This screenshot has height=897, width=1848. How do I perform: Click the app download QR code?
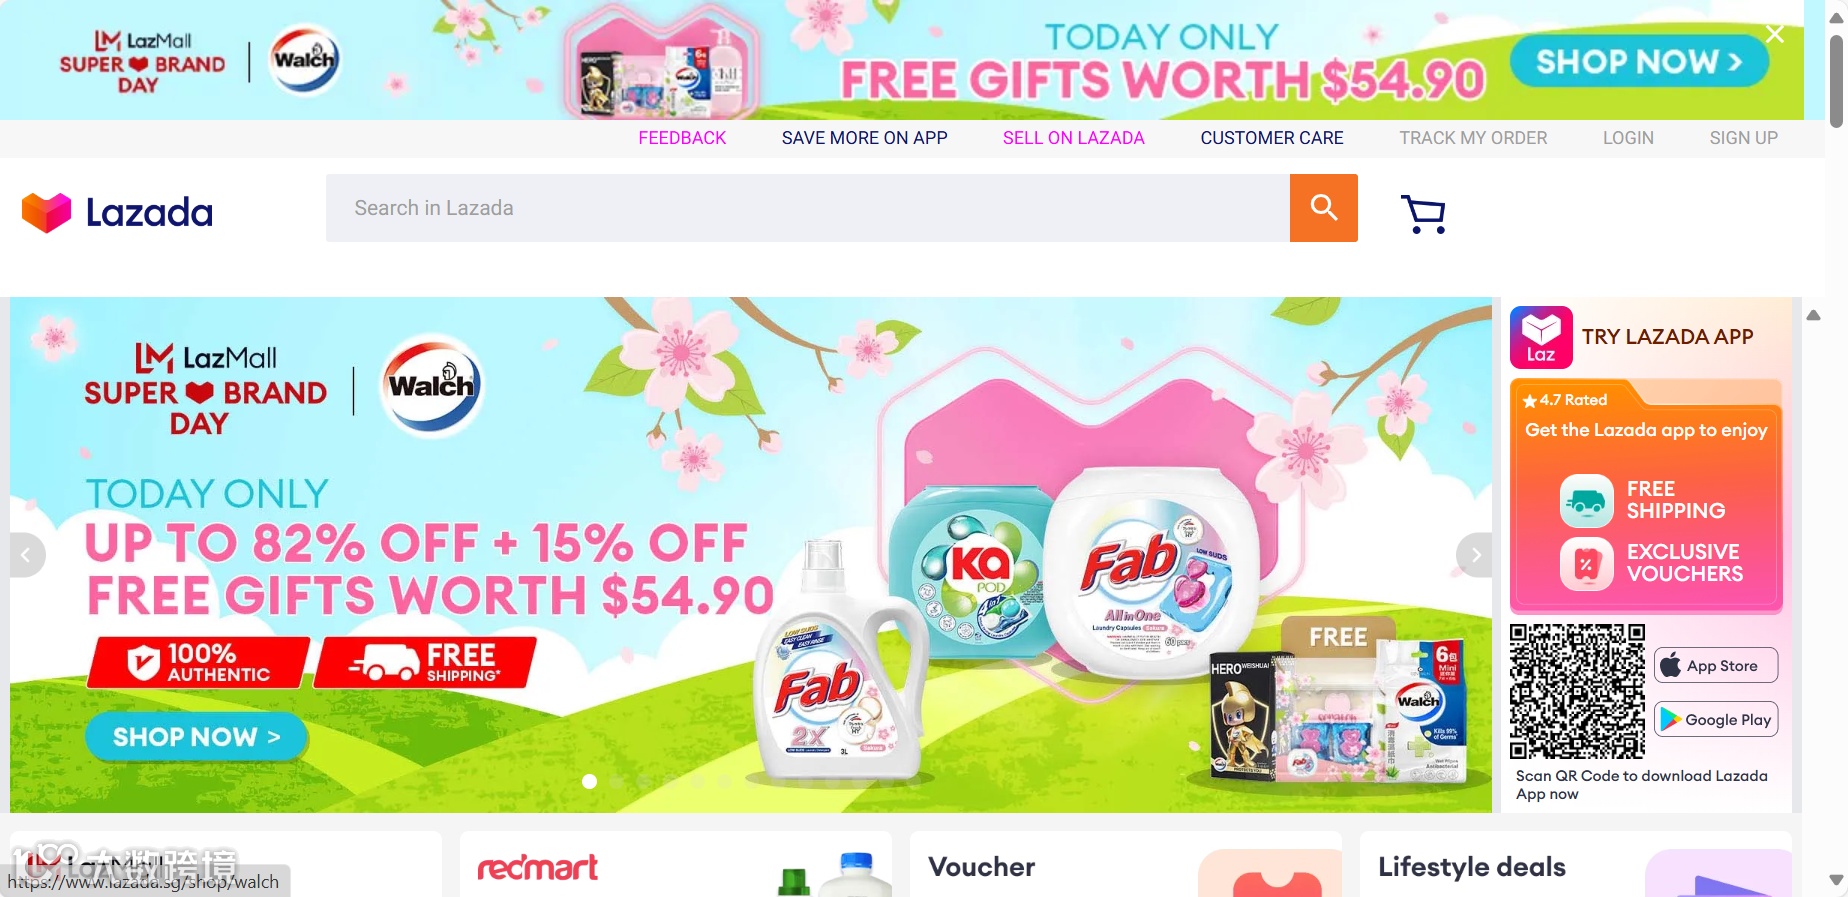point(1577,691)
